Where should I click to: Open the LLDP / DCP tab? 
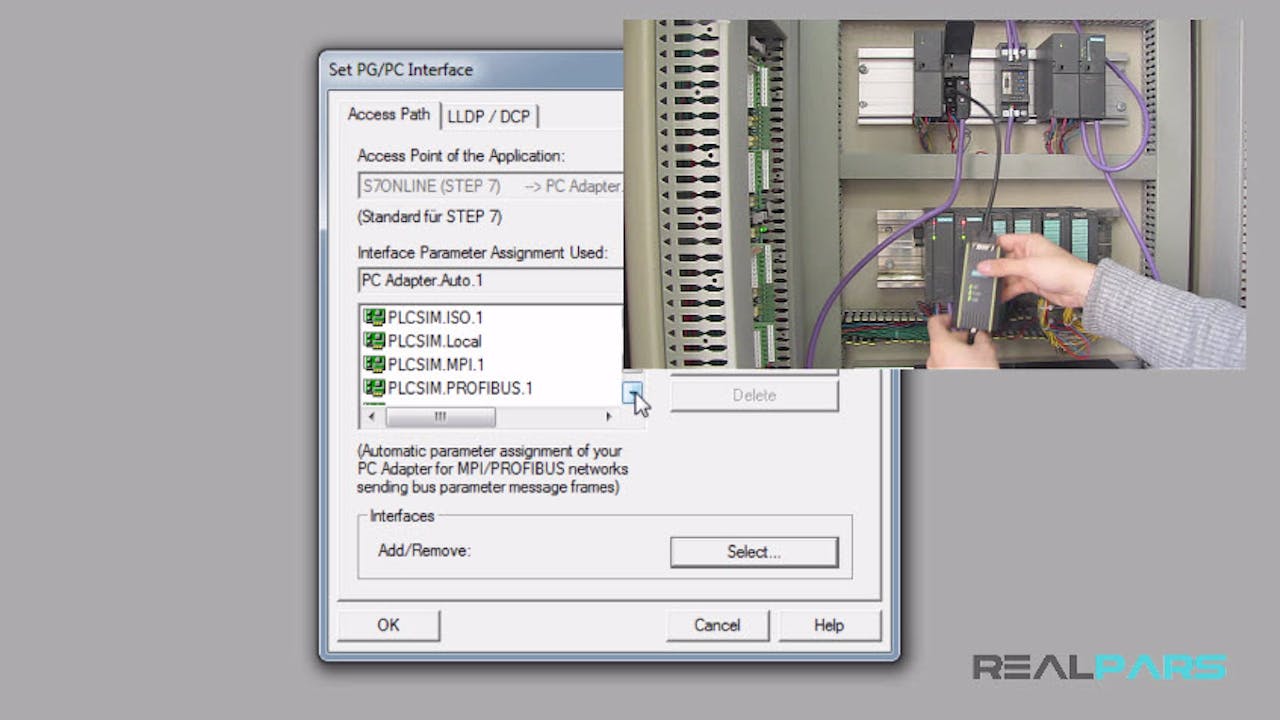tap(489, 117)
